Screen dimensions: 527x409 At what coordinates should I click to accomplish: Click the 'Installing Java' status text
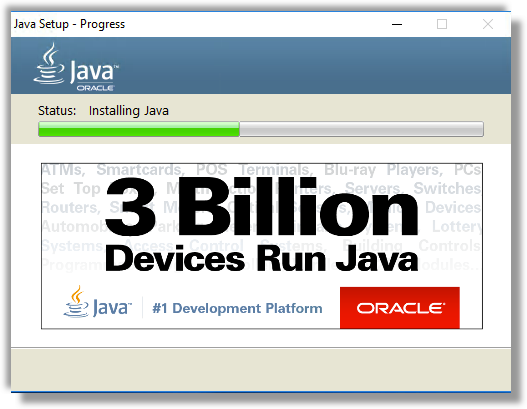(x=129, y=111)
